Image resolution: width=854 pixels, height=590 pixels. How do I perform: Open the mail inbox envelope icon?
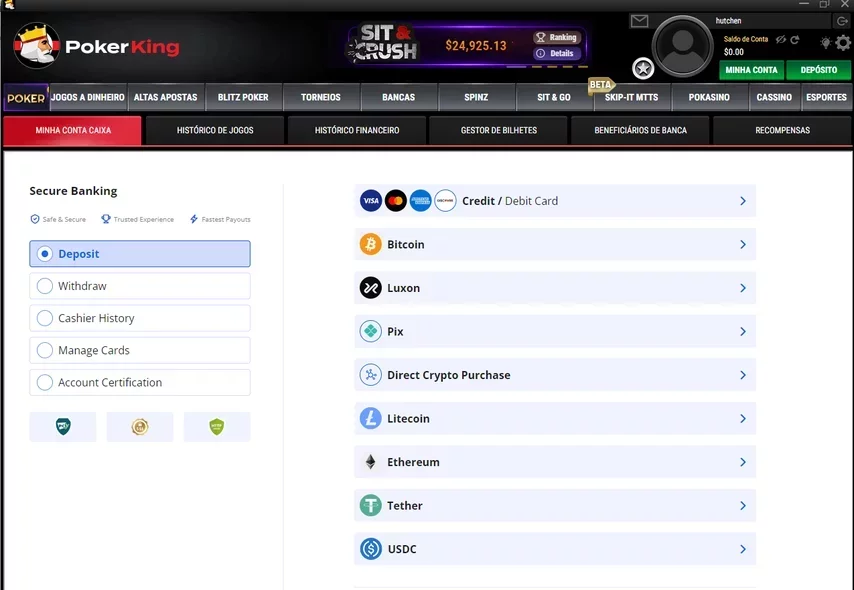click(x=639, y=21)
